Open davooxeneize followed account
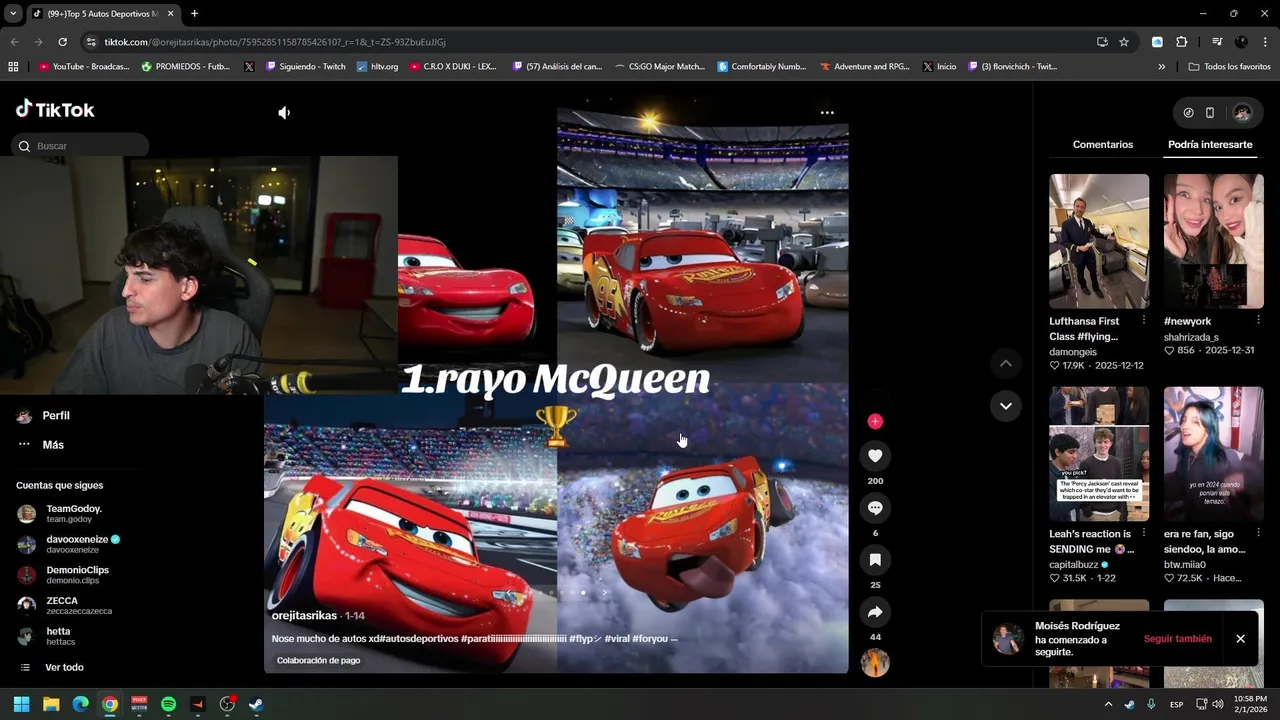 pos(70,545)
